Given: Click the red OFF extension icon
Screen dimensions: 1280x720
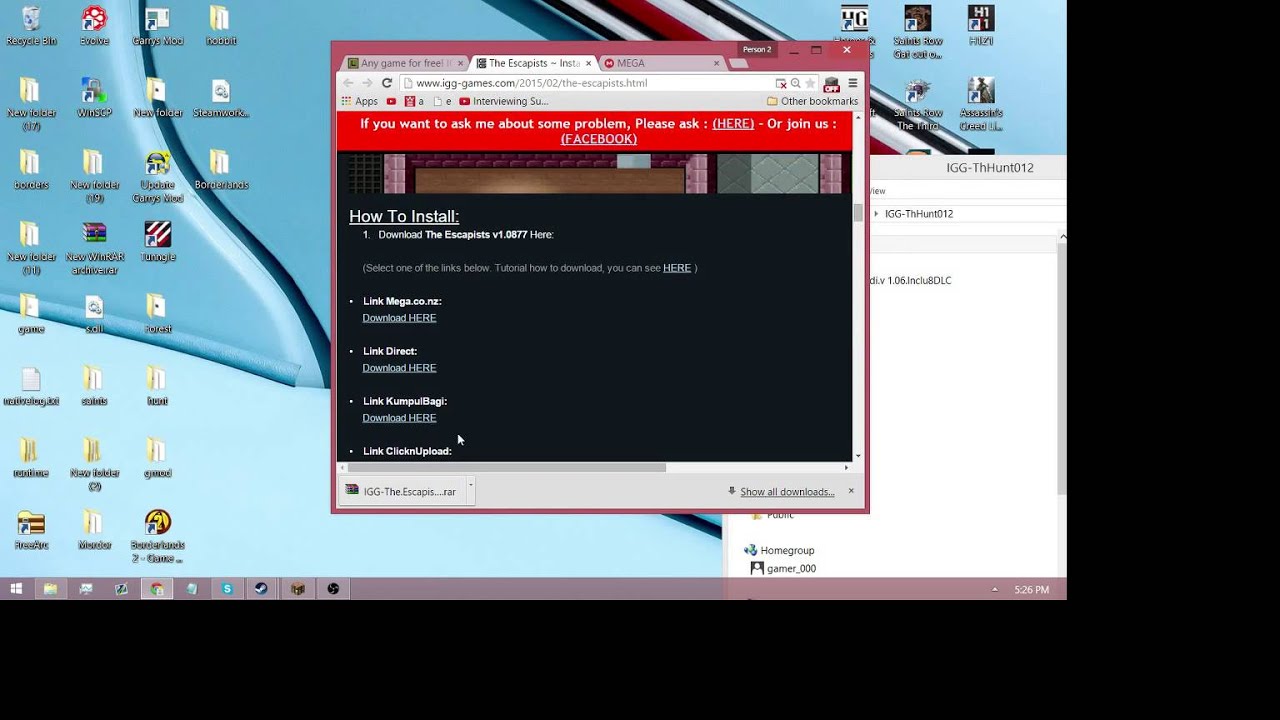Looking at the screenshot, I should (x=831, y=84).
